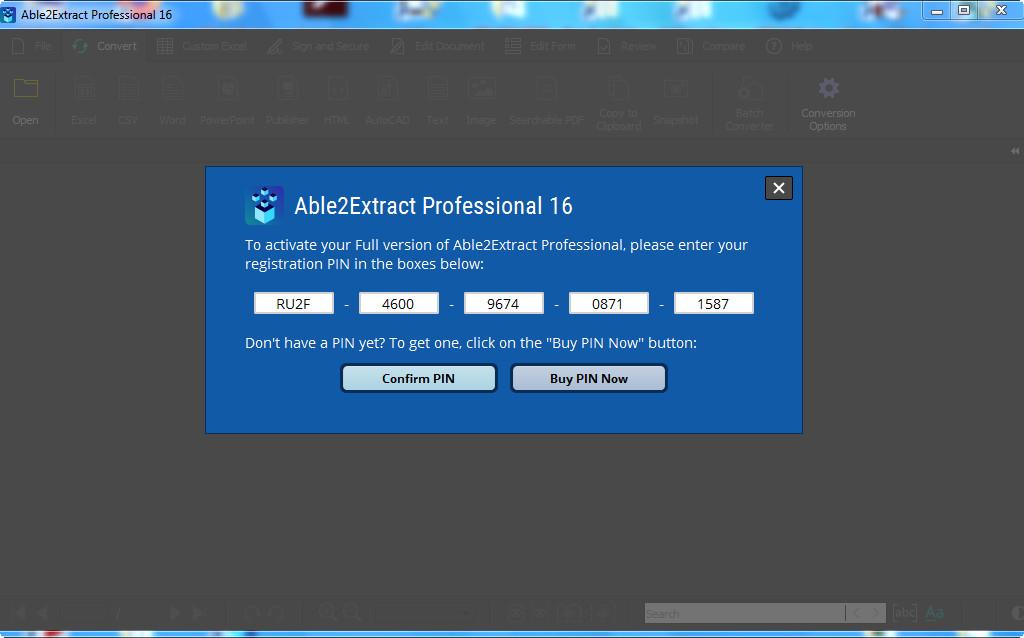Open a file with the Open folder icon
Screen dimensions: 1024x638
(25, 88)
